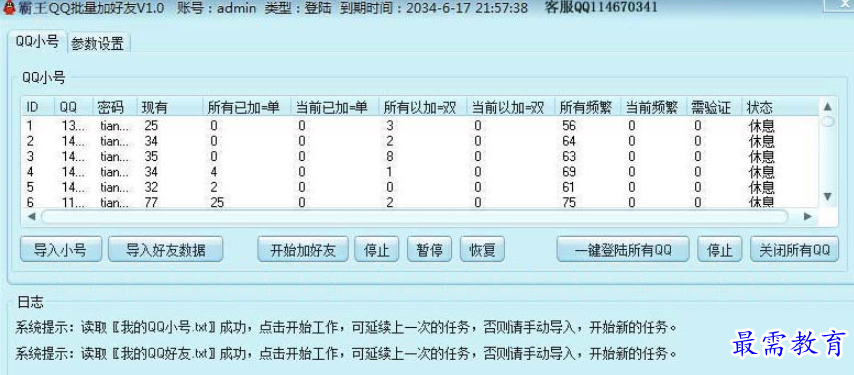Click the horizontal scrollbar right arrow
Viewport: 854px width, 375px height.
[x=807, y=217]
